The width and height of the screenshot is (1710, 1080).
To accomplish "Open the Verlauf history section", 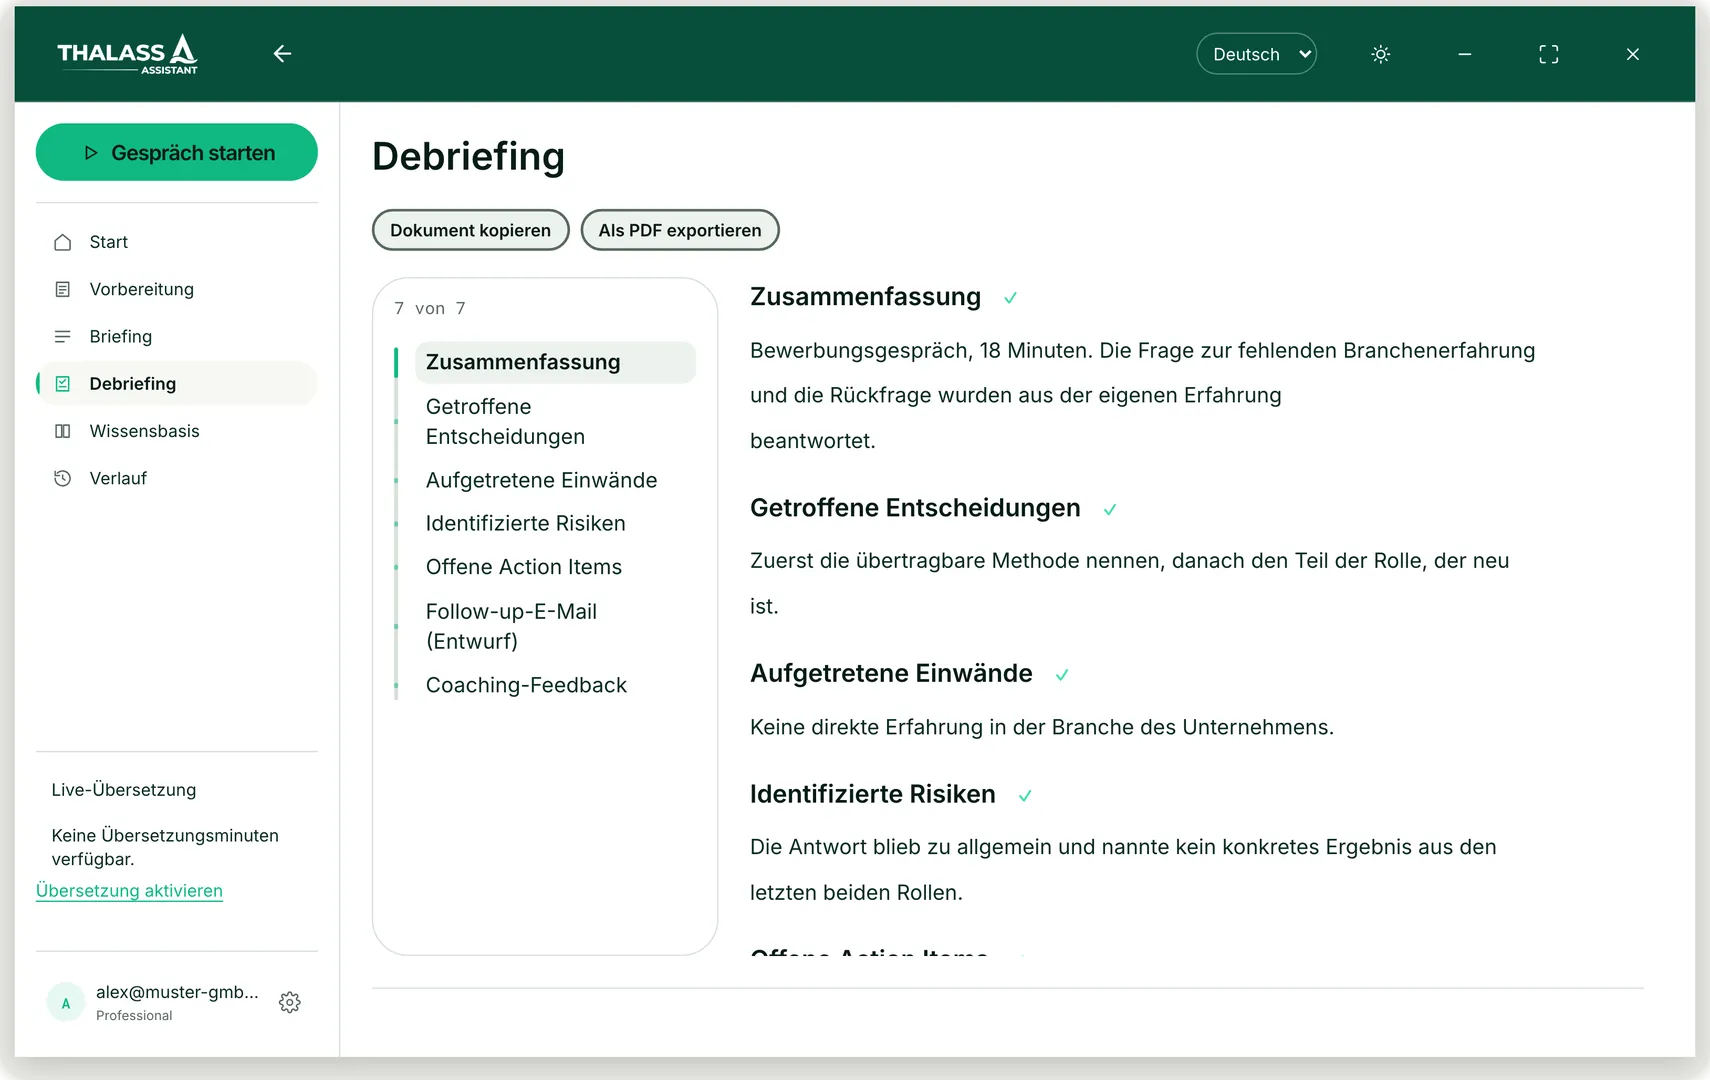I will [x=177, y=478].
